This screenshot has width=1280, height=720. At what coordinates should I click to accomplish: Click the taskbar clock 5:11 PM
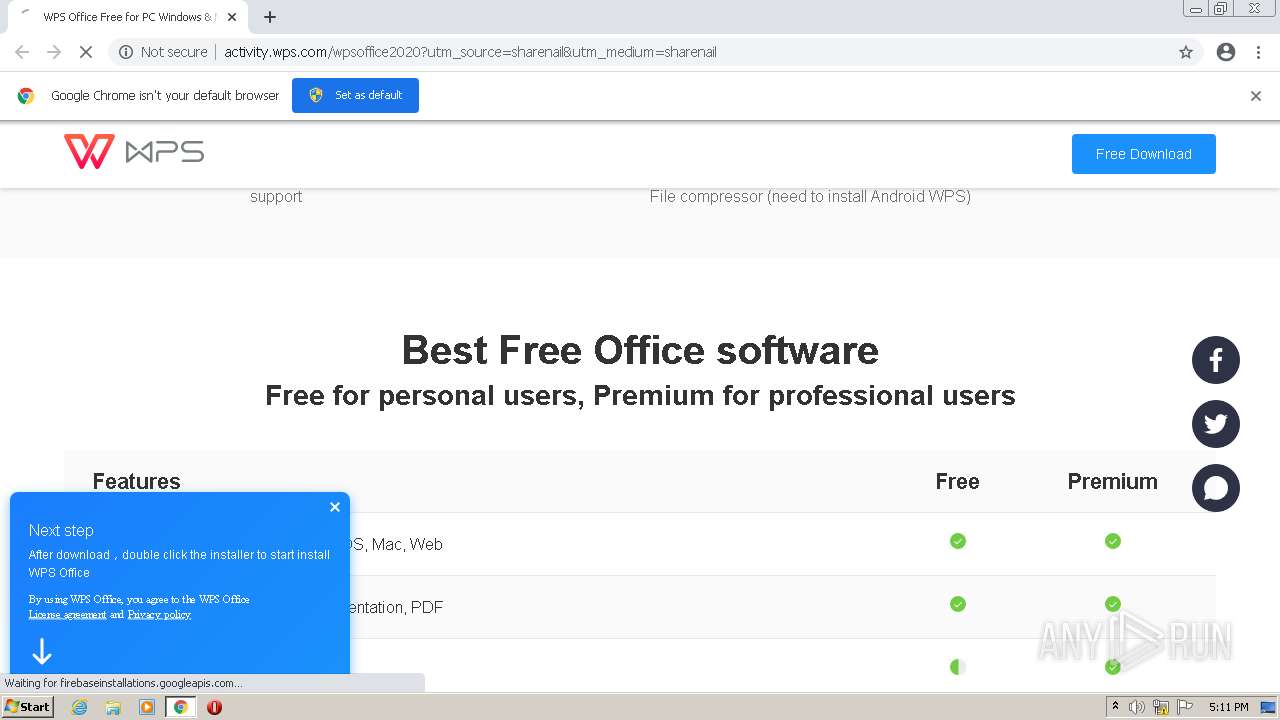click(x=1229, y=707)
